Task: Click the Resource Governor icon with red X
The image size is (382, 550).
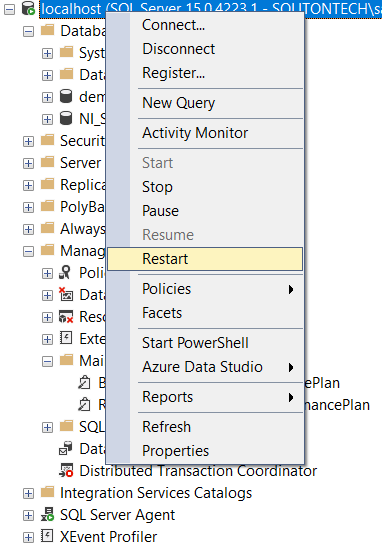Action: click(66, 317)
